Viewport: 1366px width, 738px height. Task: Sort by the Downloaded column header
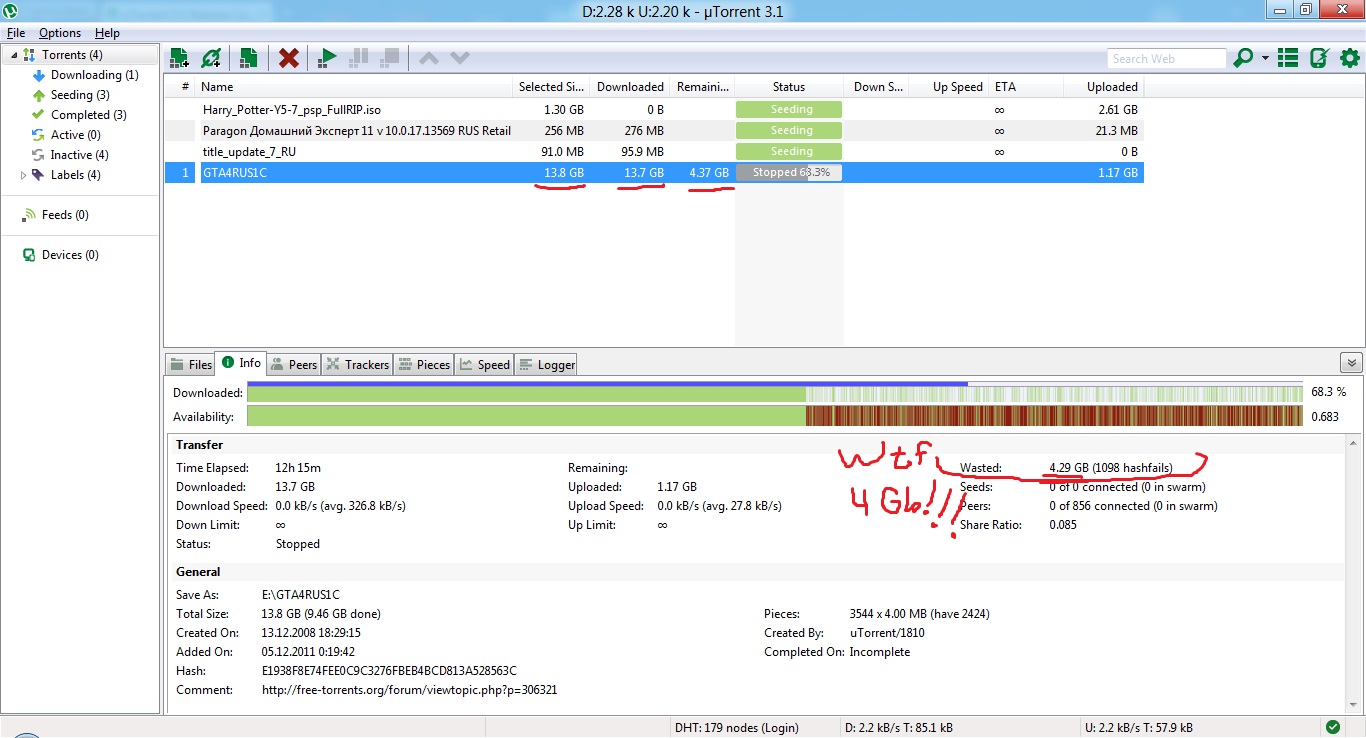click(630, 87)
